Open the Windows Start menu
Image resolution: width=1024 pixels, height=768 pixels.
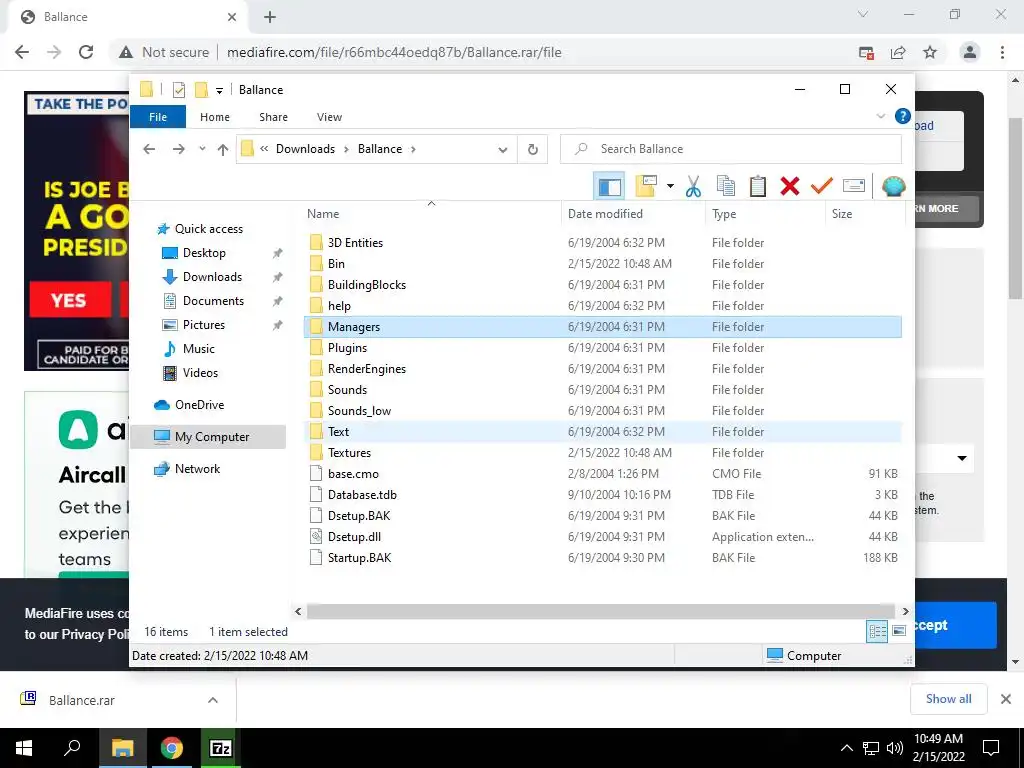click(x=24, y=748)
